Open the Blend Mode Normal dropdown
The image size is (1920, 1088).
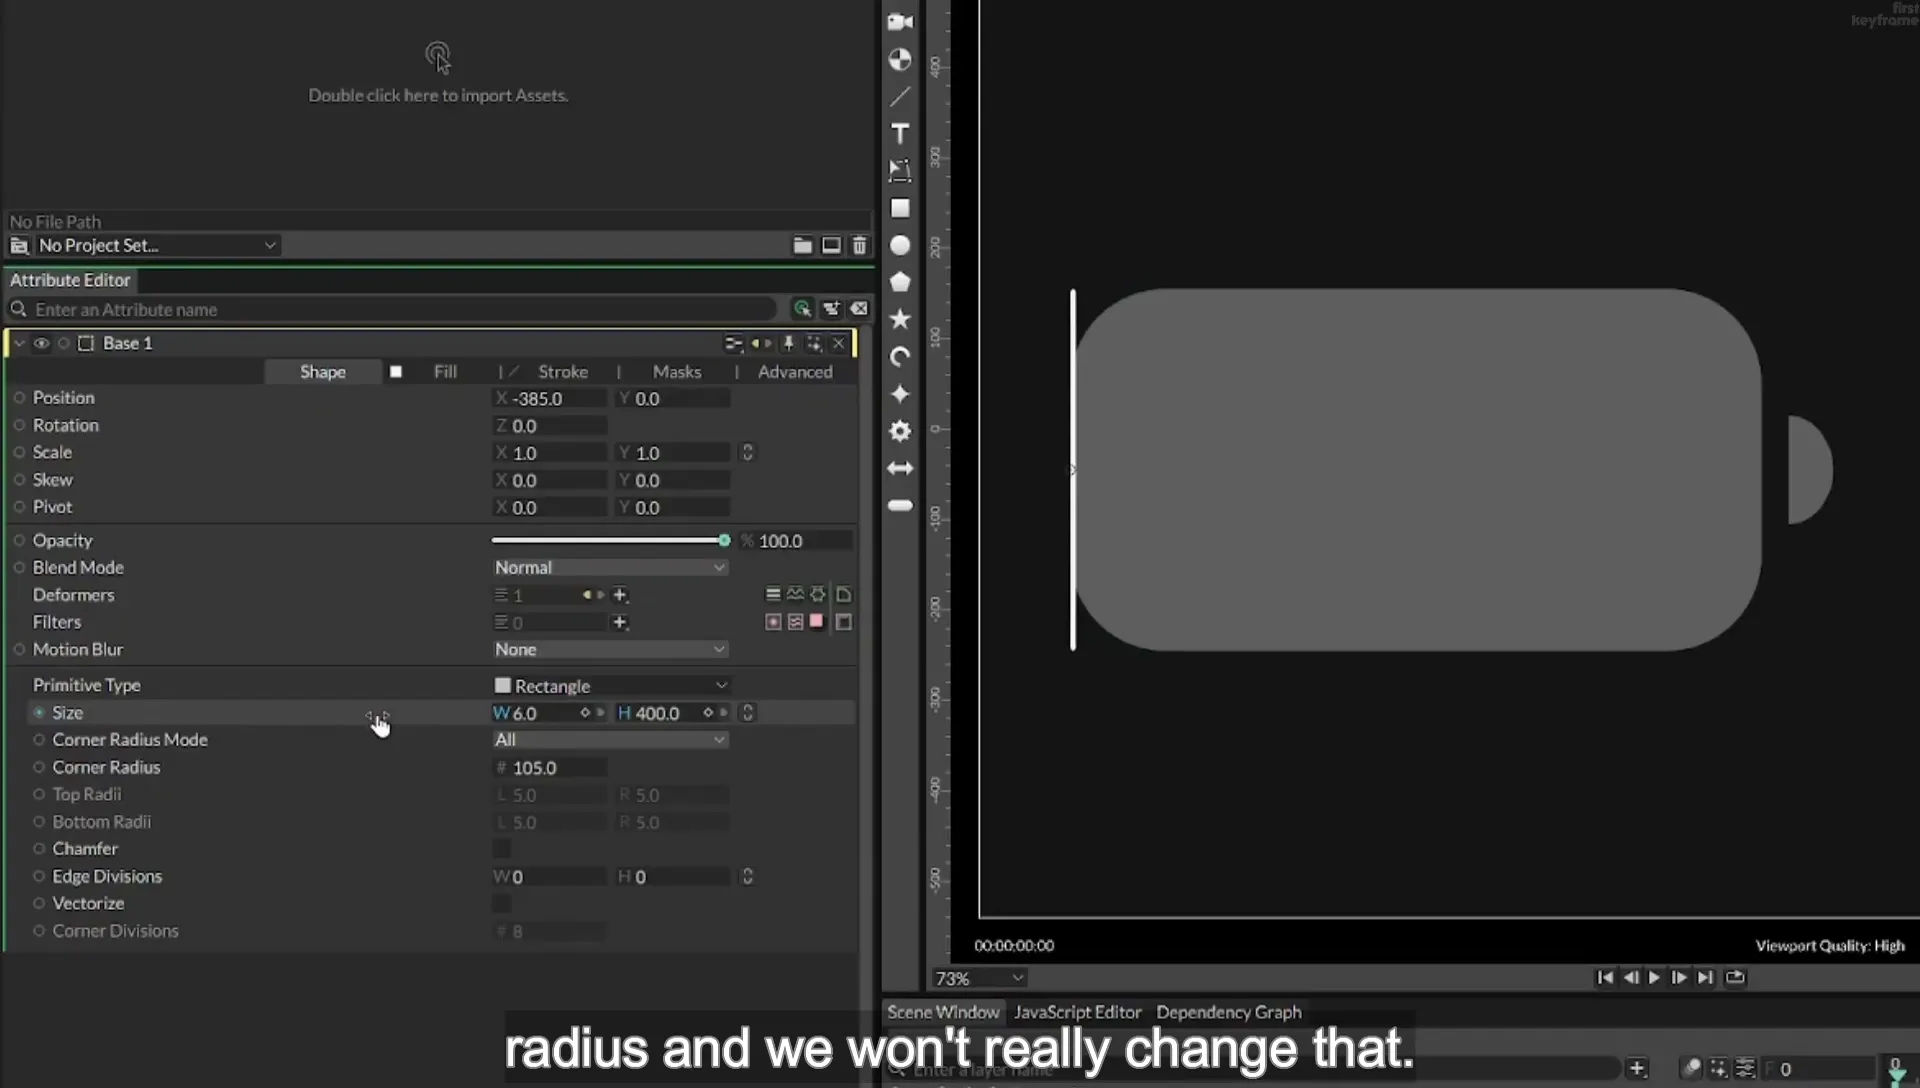click(x=609, y=567)
